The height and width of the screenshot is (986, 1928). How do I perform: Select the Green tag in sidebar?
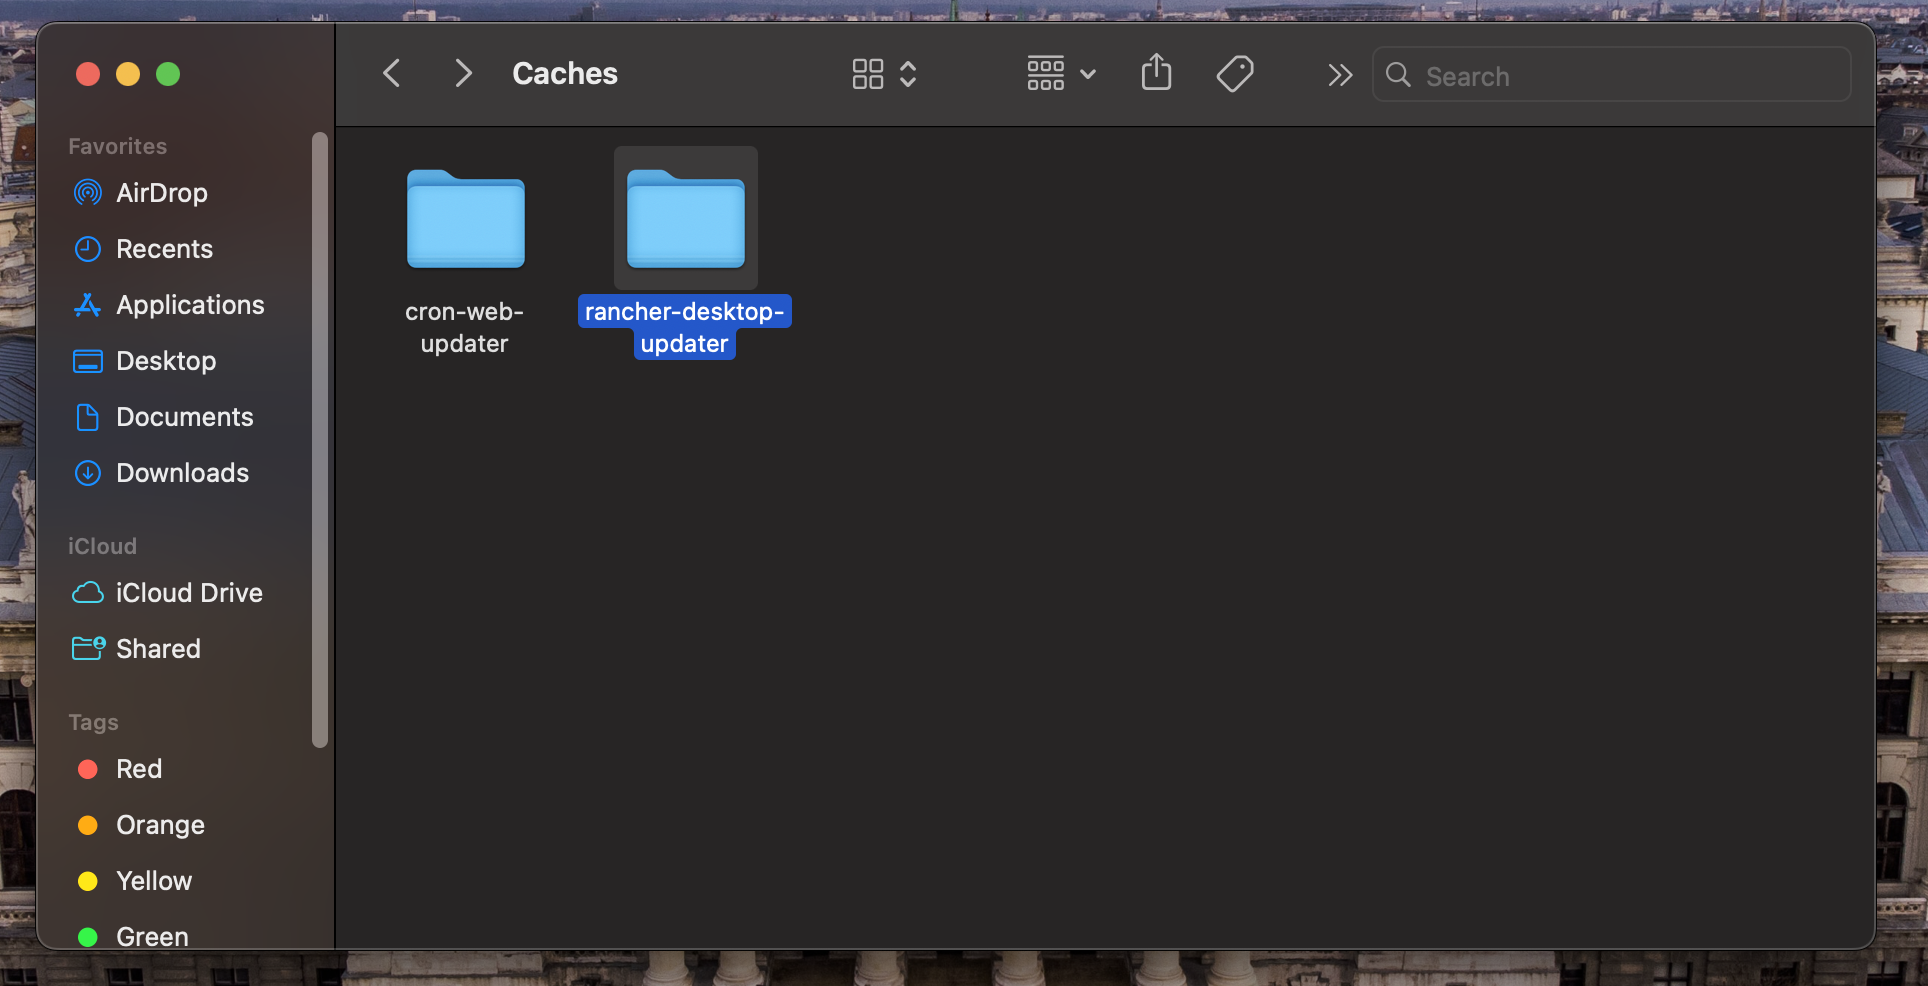point(151,936)
